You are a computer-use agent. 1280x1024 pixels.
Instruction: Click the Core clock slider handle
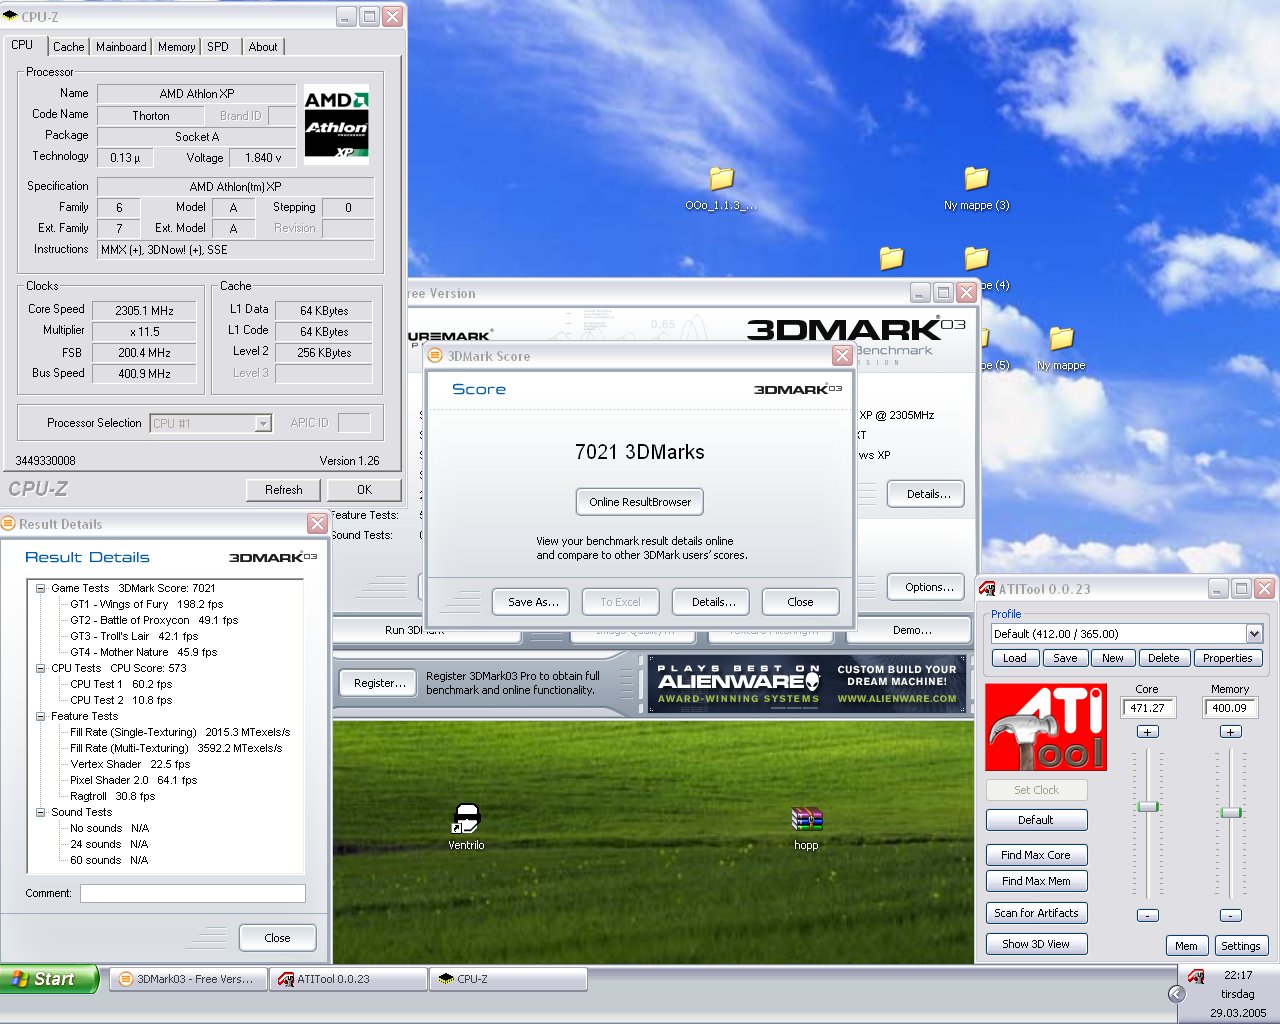(x=1148, y=806)
